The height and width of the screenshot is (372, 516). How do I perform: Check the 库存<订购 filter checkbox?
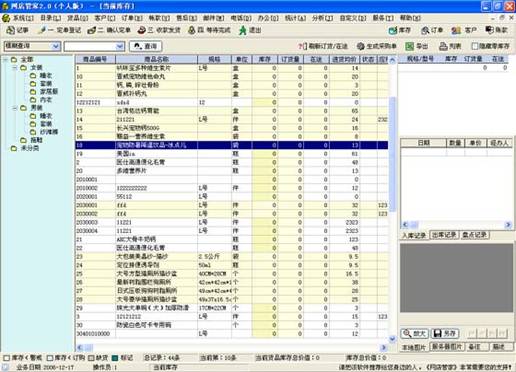(x=50, y=358)
